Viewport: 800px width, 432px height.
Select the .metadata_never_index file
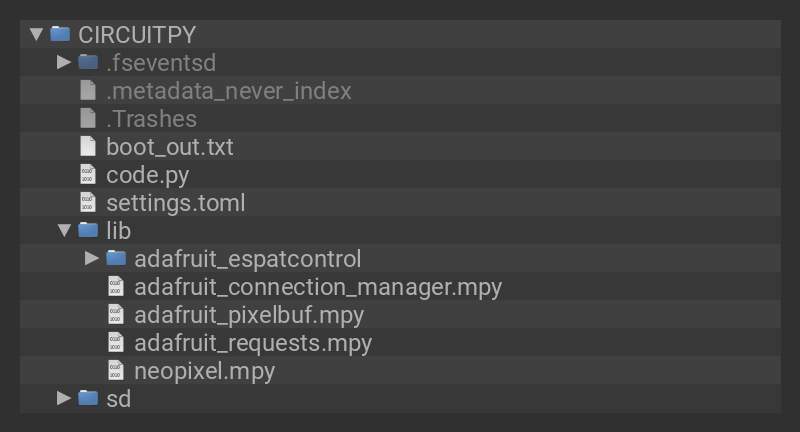pos(229,91)
